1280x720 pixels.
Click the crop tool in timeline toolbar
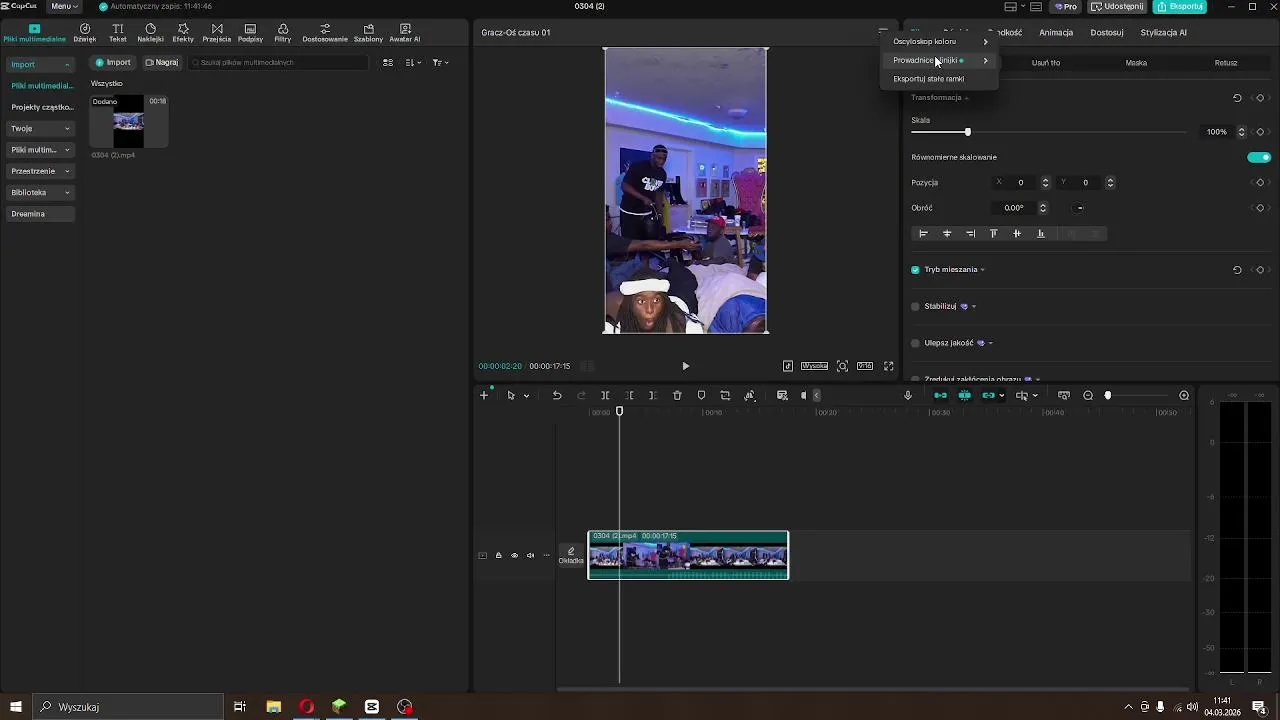(x=725, y=395)
